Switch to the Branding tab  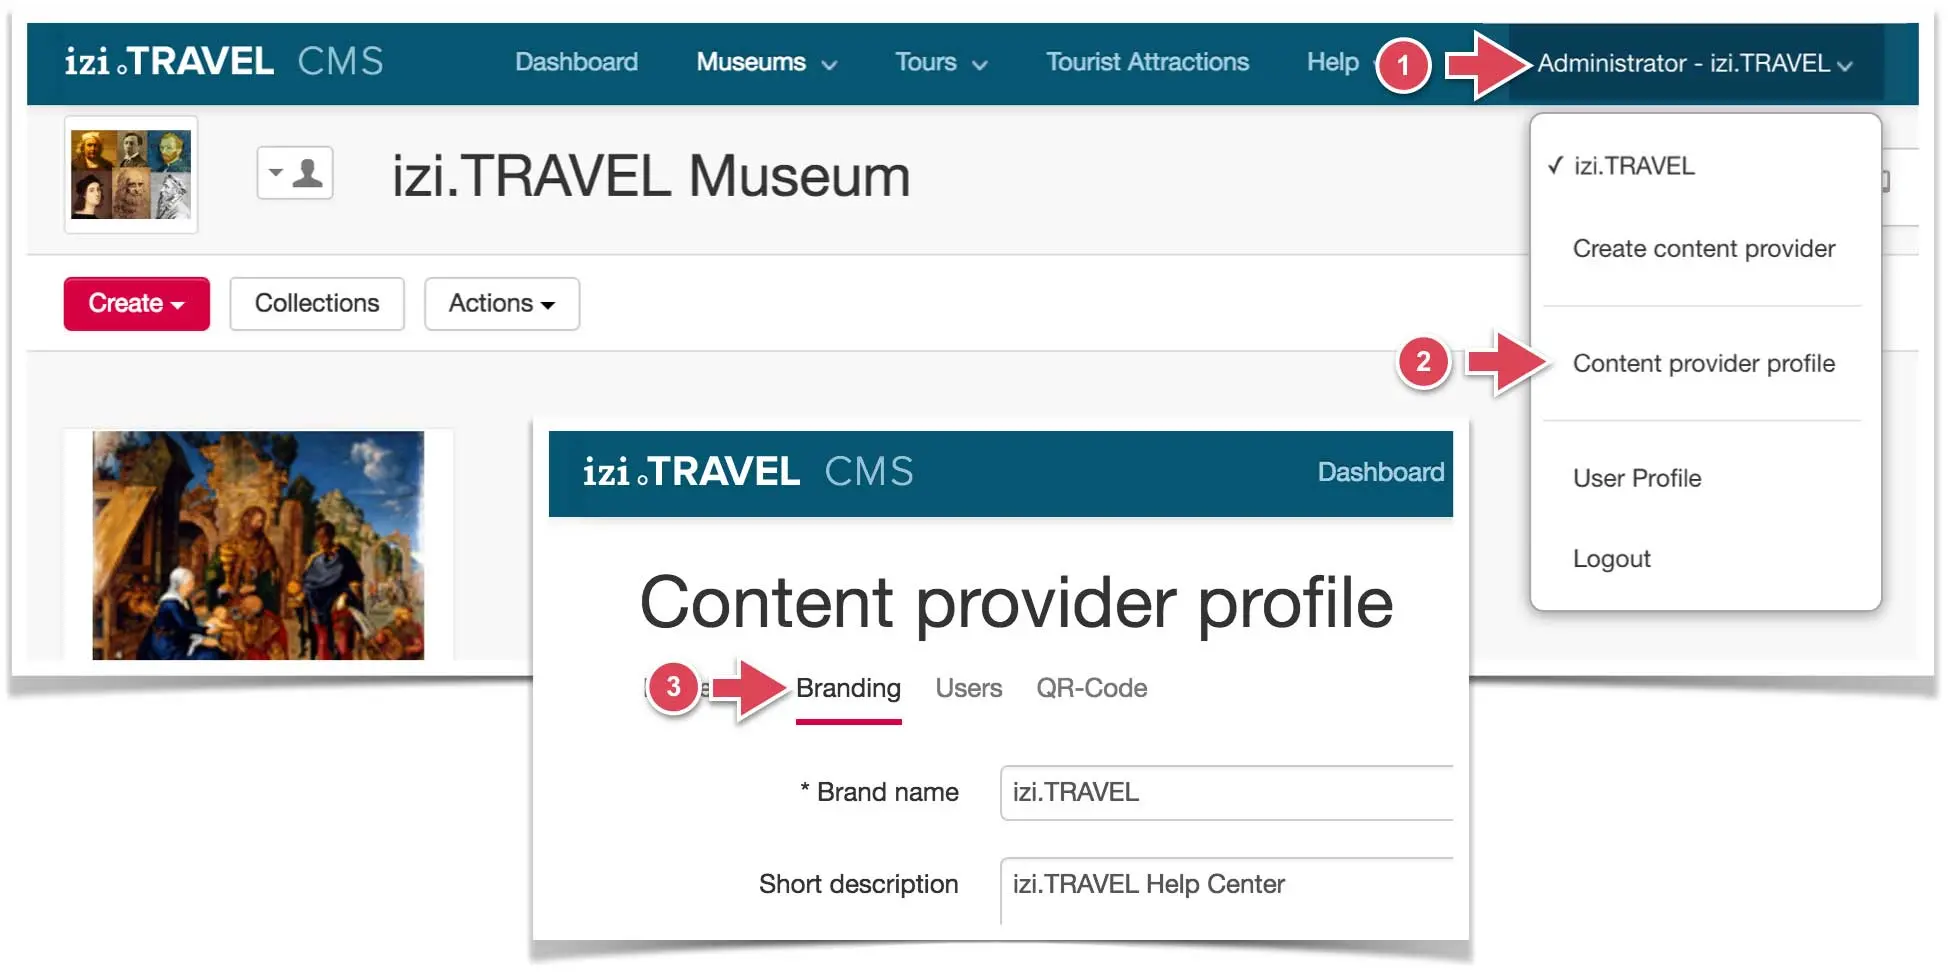click(848, 689)
